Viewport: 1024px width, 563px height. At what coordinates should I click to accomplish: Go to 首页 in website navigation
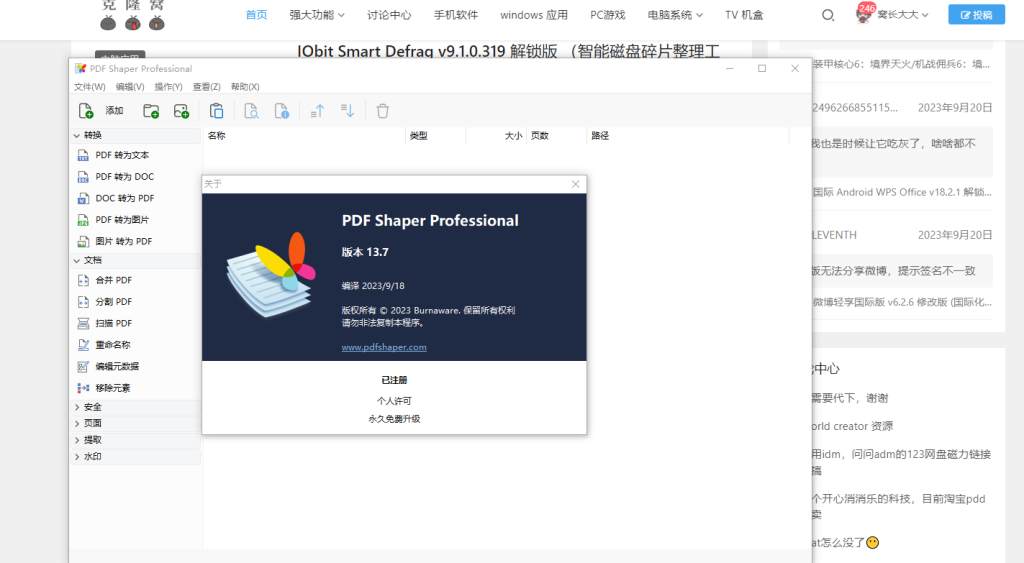coord(256,15)
